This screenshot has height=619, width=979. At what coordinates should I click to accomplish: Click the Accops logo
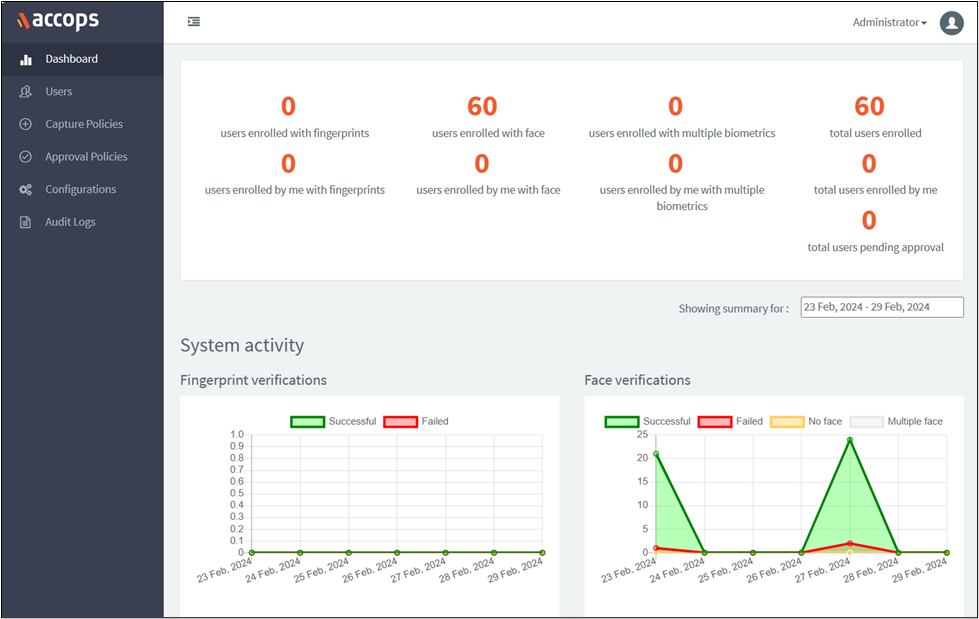58,21
